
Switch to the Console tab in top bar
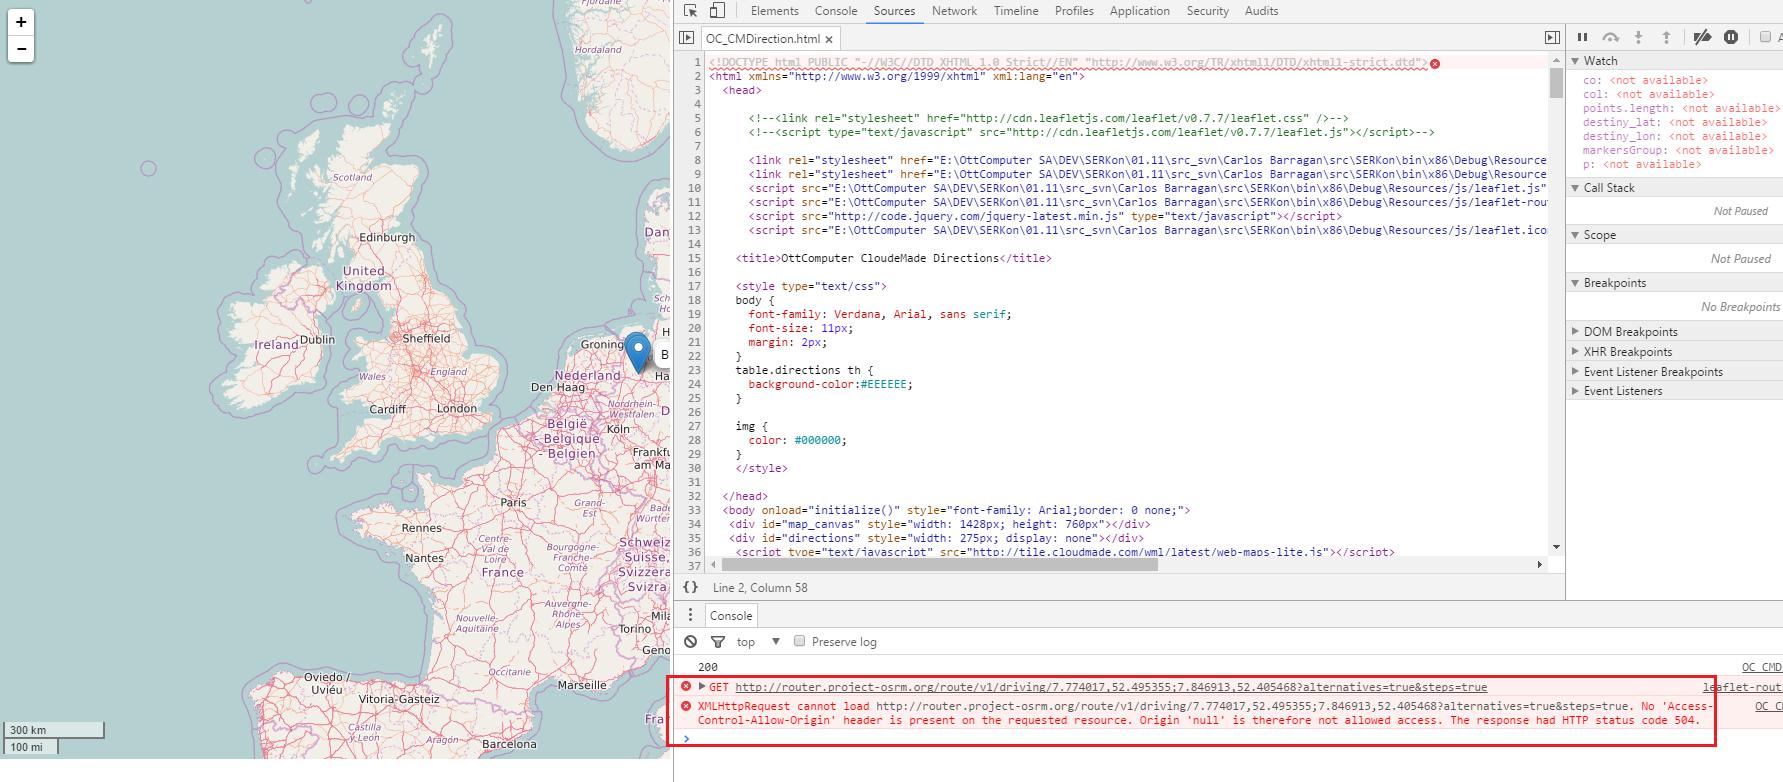pos(836,11)
